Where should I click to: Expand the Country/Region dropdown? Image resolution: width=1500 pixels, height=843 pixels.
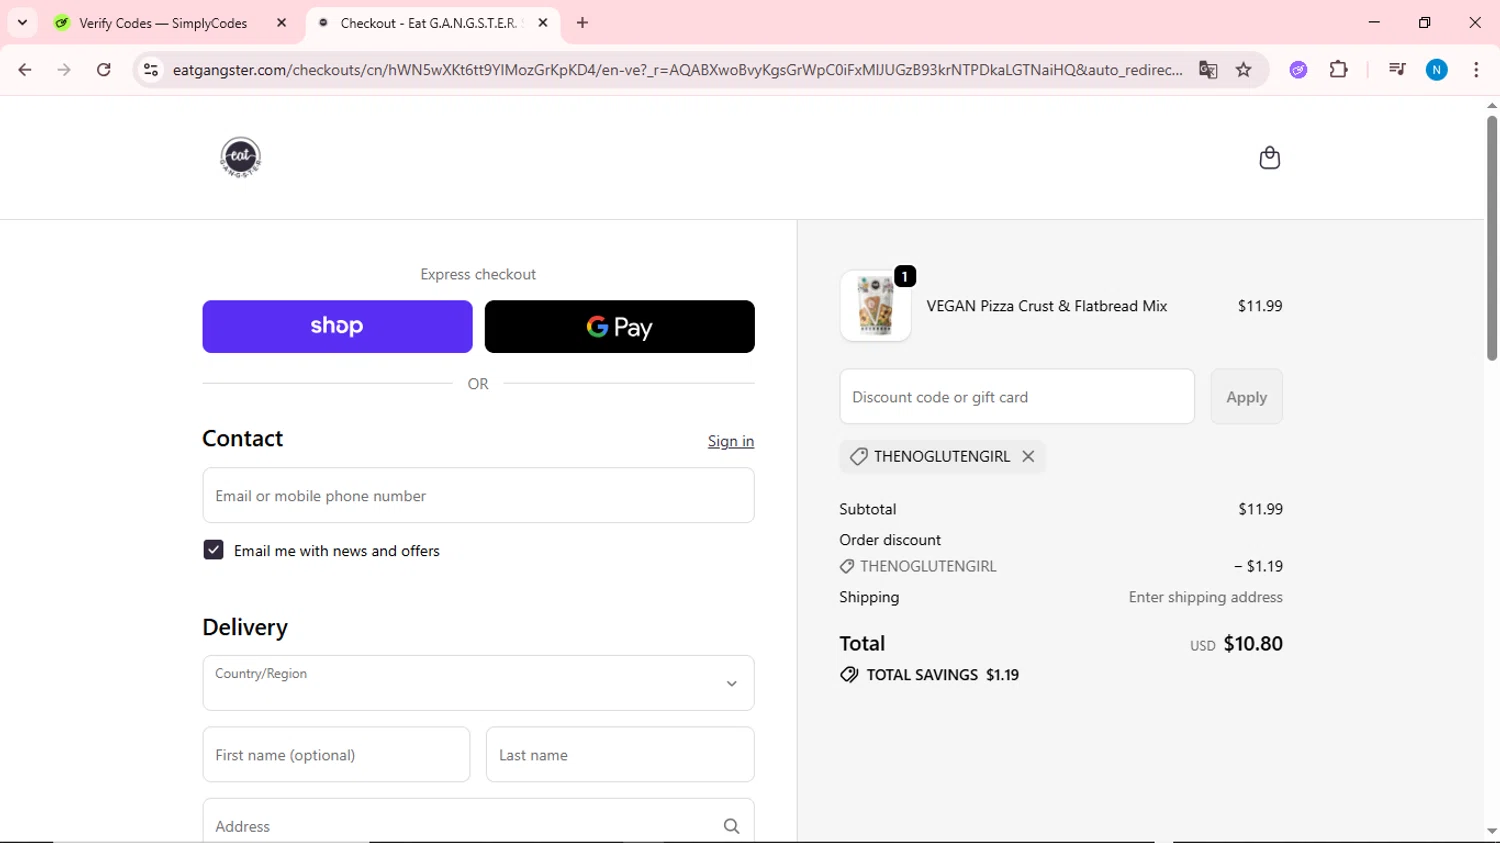(x=478, y=683)
